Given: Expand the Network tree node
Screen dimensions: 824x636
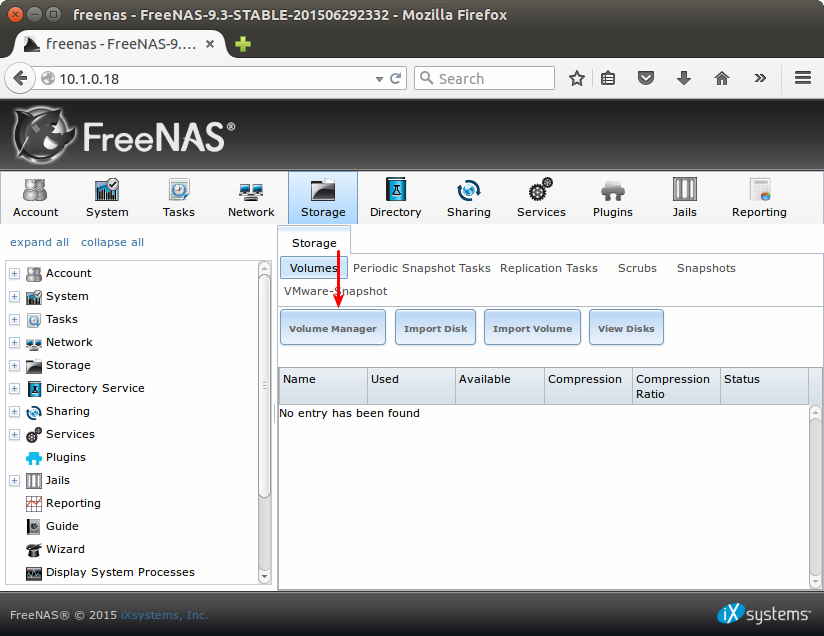Looking at the screenshot, I should (15, 343).
